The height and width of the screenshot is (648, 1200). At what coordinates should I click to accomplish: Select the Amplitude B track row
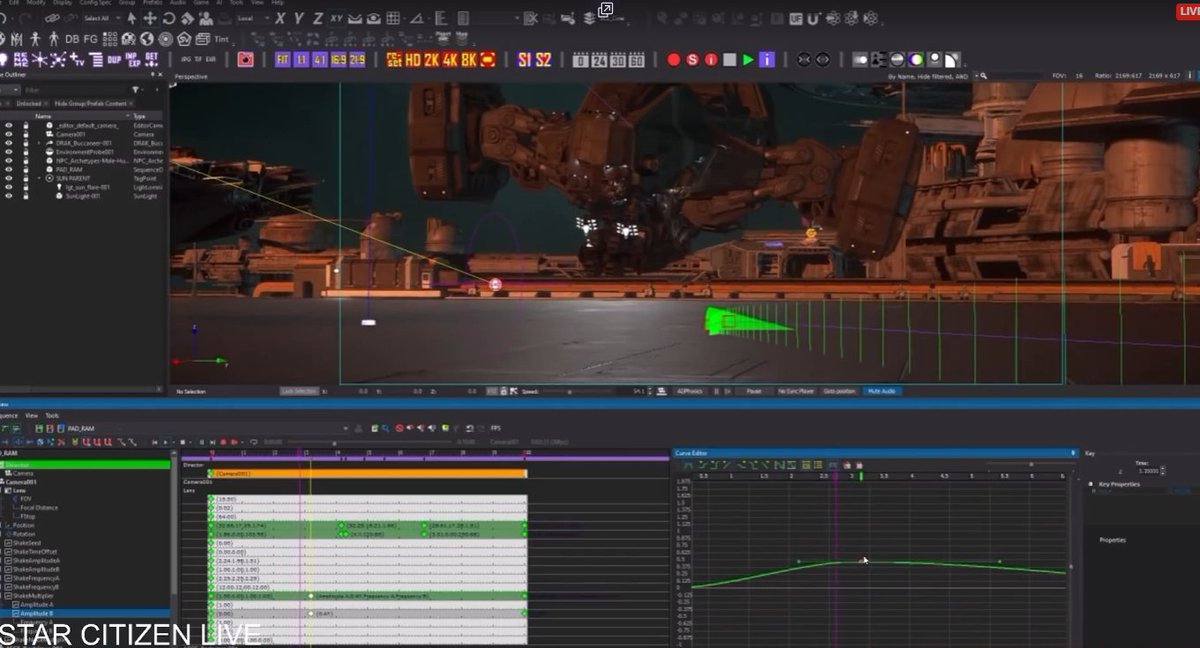tap(85, 613)
